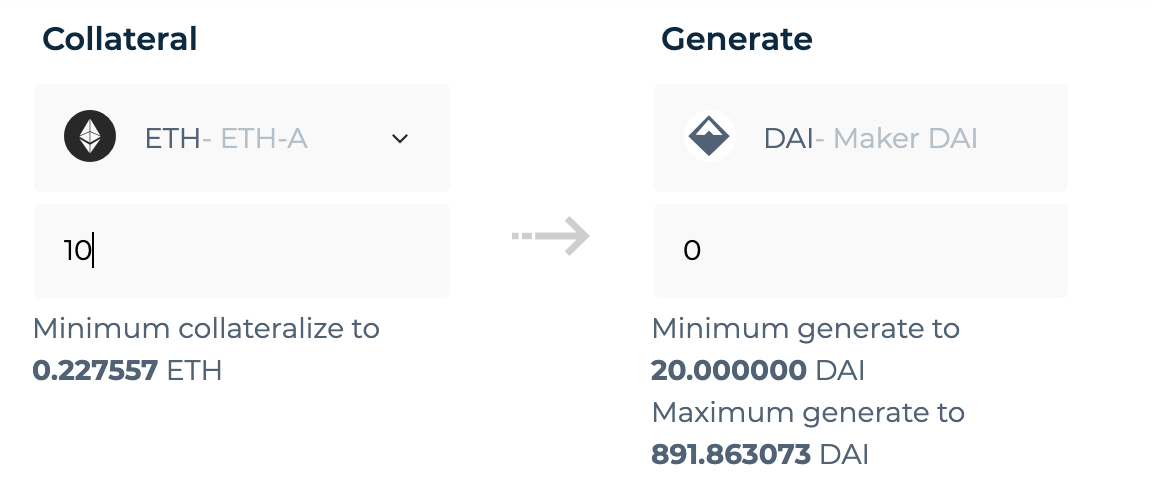Click the minimum generate value 20.000000 DAI

(x=757, y=371)
